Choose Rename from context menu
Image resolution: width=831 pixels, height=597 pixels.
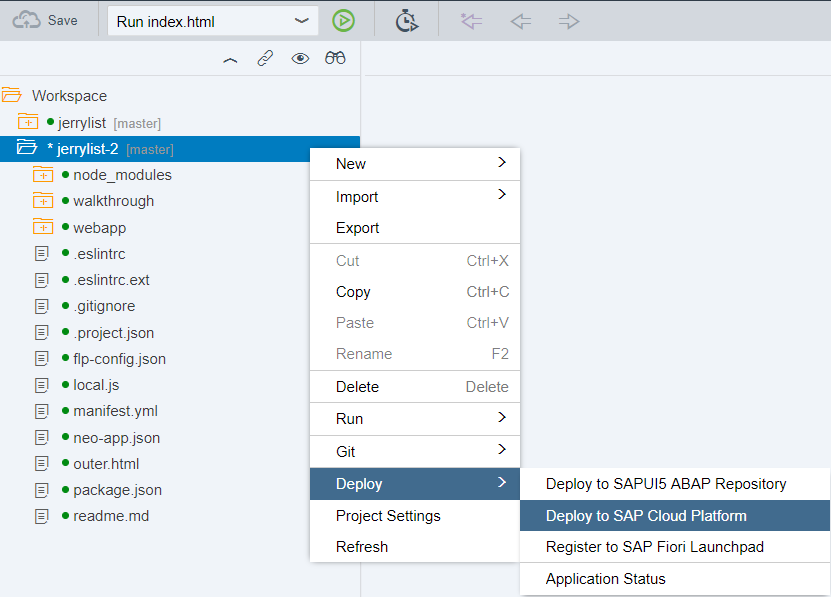[414, 354]
